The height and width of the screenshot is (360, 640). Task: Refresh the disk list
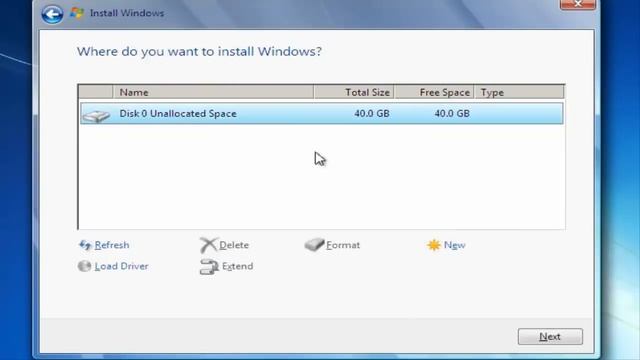coord(112,245)
